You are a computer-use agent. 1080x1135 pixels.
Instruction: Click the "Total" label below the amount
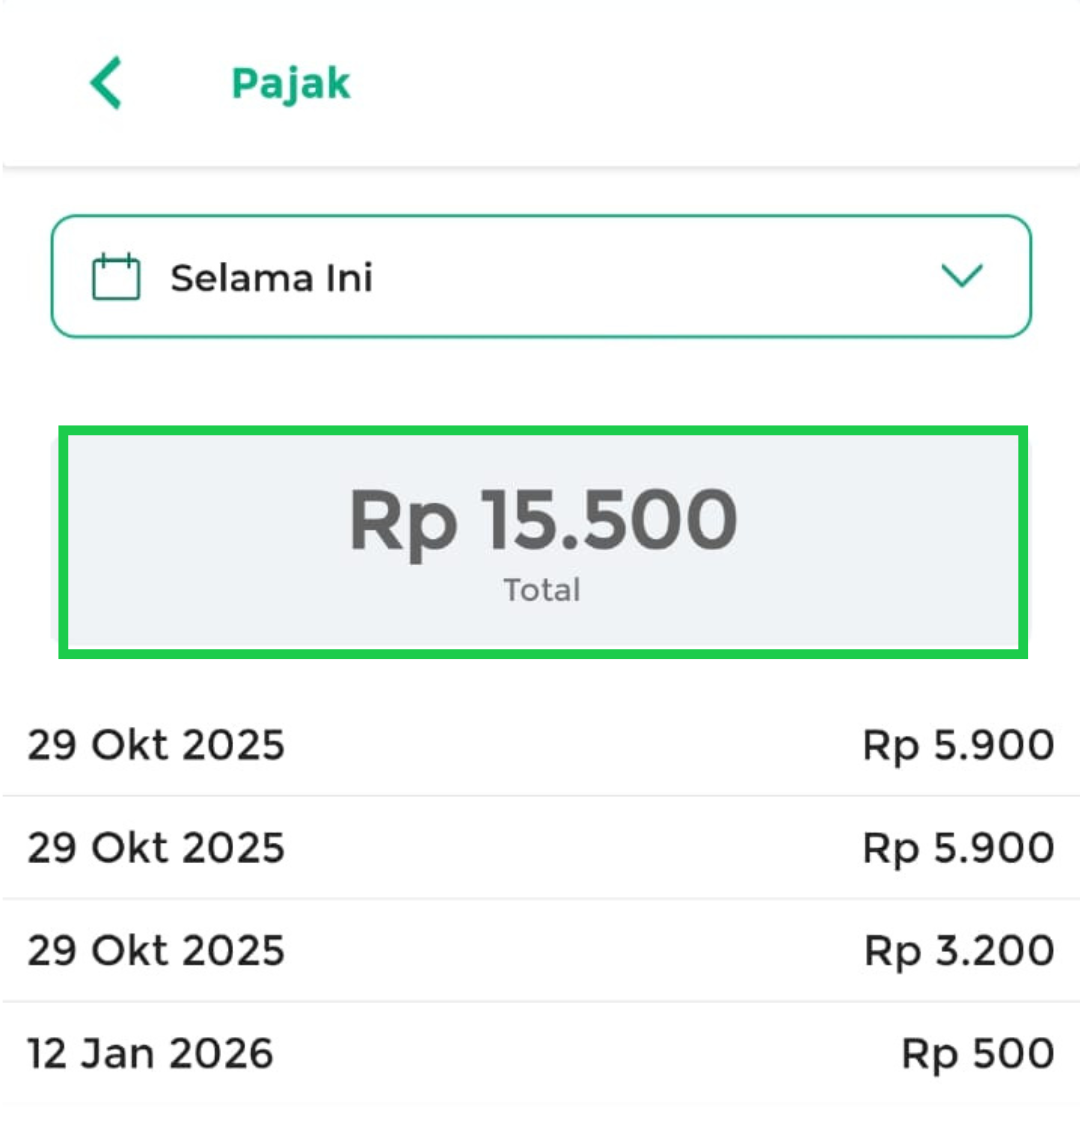[542, 590]
